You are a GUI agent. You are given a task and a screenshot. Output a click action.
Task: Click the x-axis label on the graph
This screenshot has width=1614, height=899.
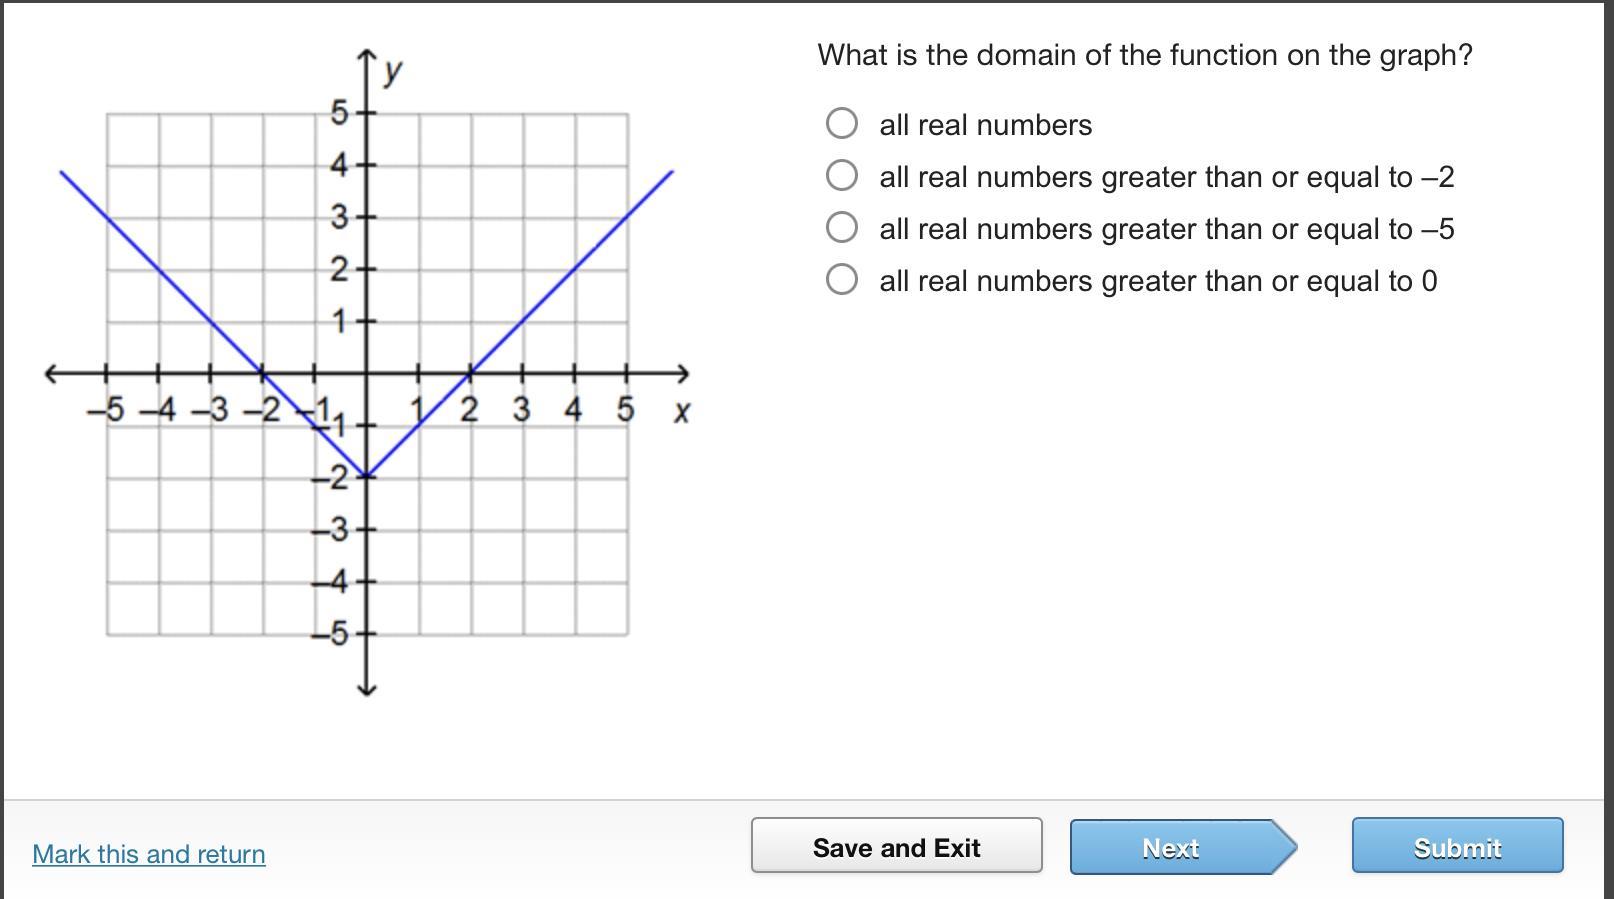[681, 411]
